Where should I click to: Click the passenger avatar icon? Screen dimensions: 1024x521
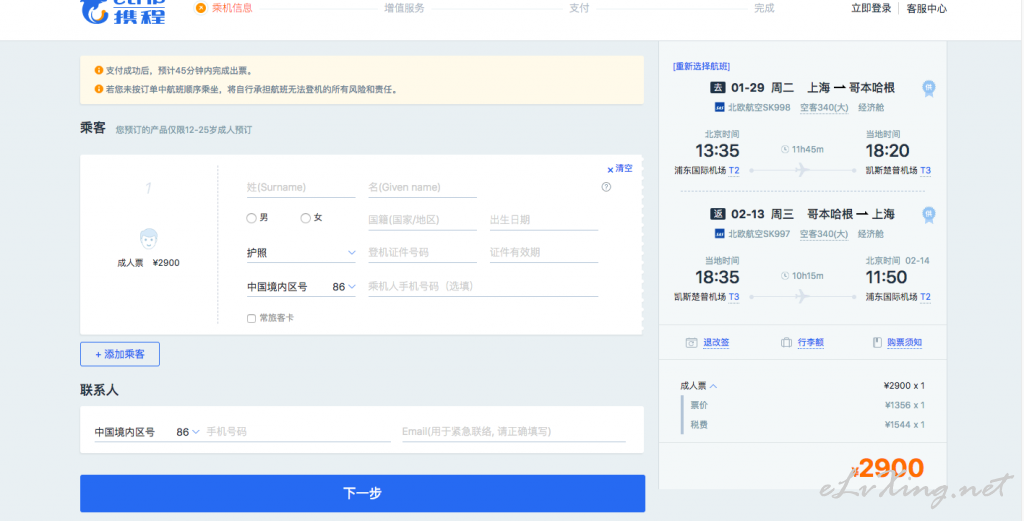click(x=149, y=238)
